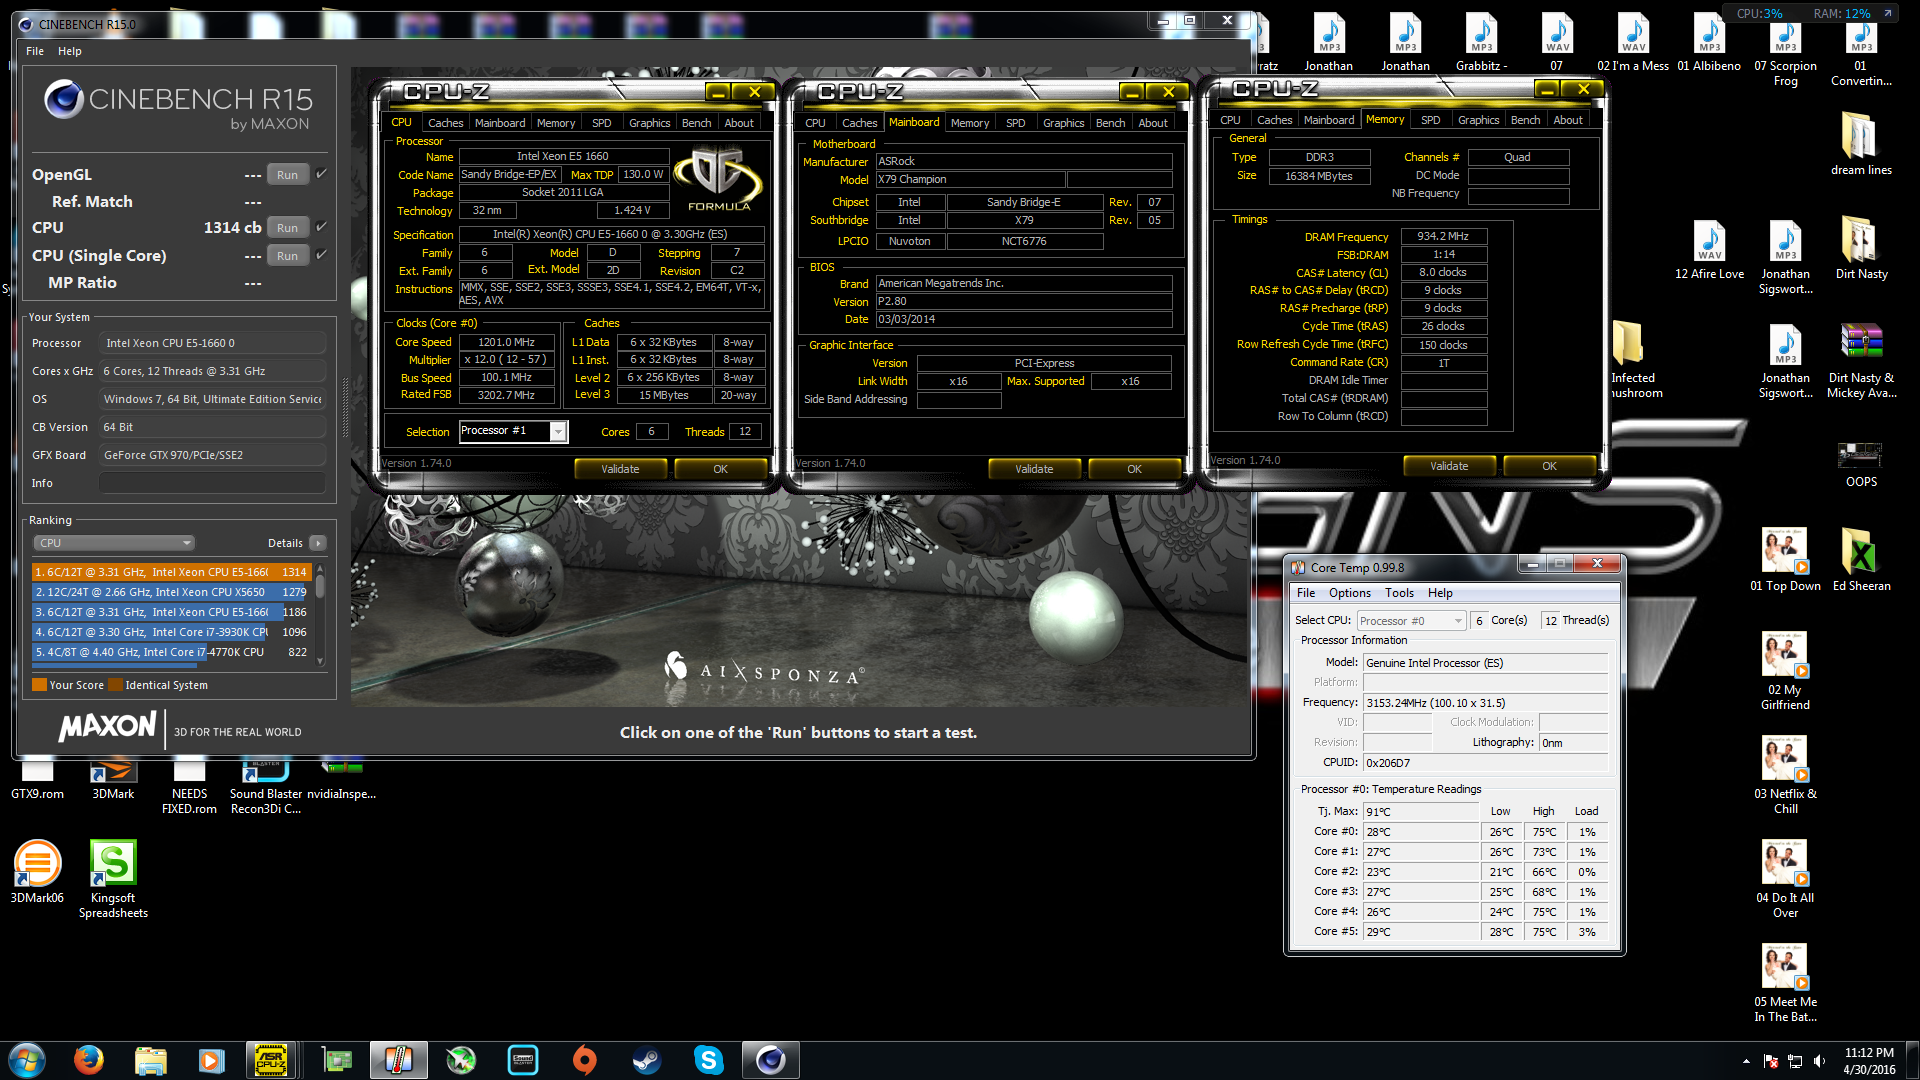Show hidden tray icons arrow
Viewport: 1920px width, 1080px height.
[x=1746, y=1061]
